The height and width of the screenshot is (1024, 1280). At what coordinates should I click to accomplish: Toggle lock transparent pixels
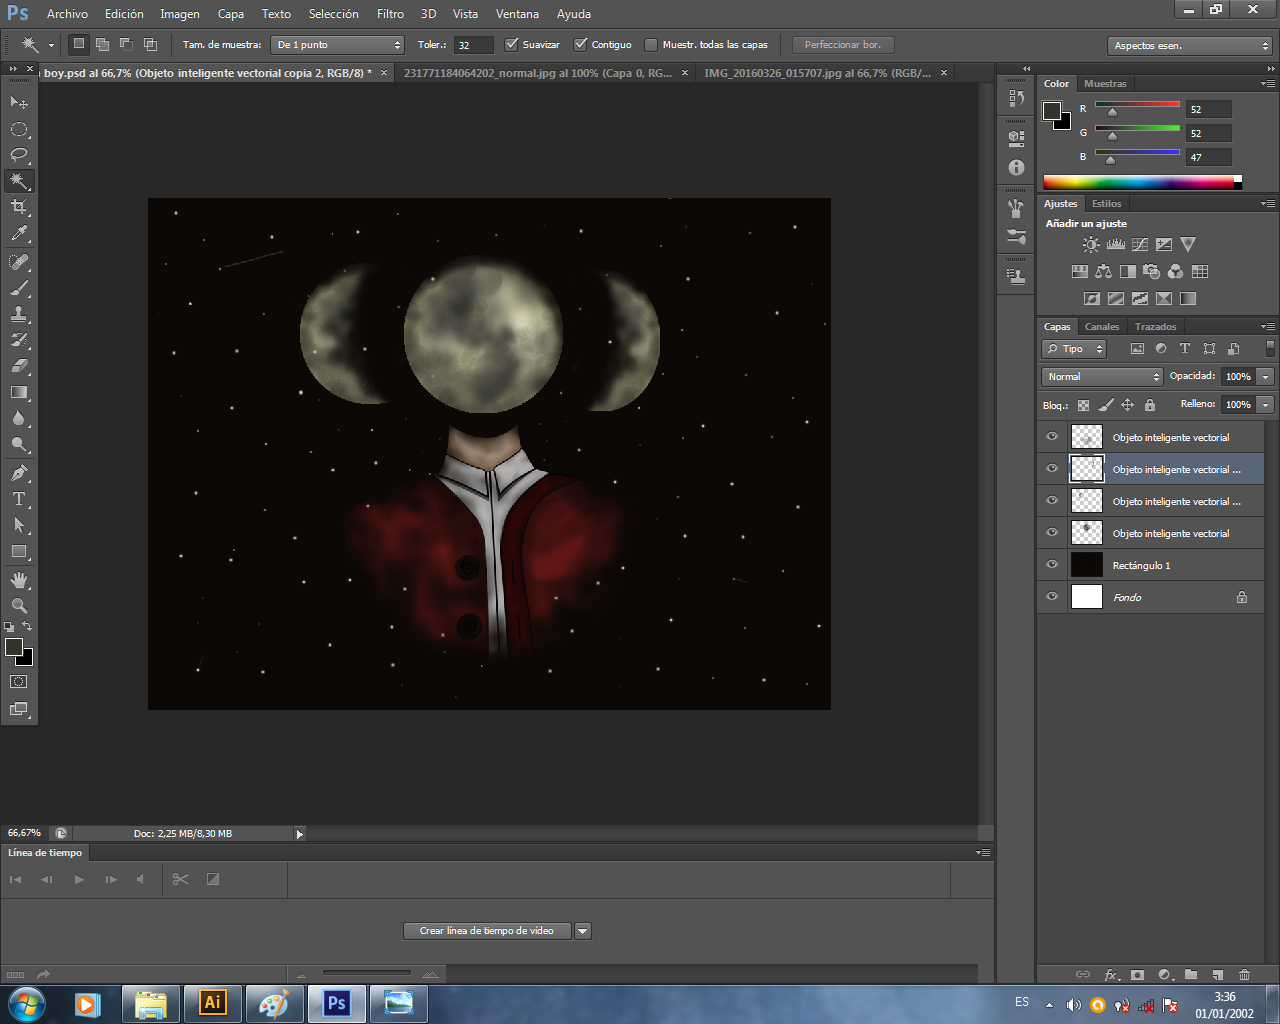pyautogui.click(x=1083, y=405)
